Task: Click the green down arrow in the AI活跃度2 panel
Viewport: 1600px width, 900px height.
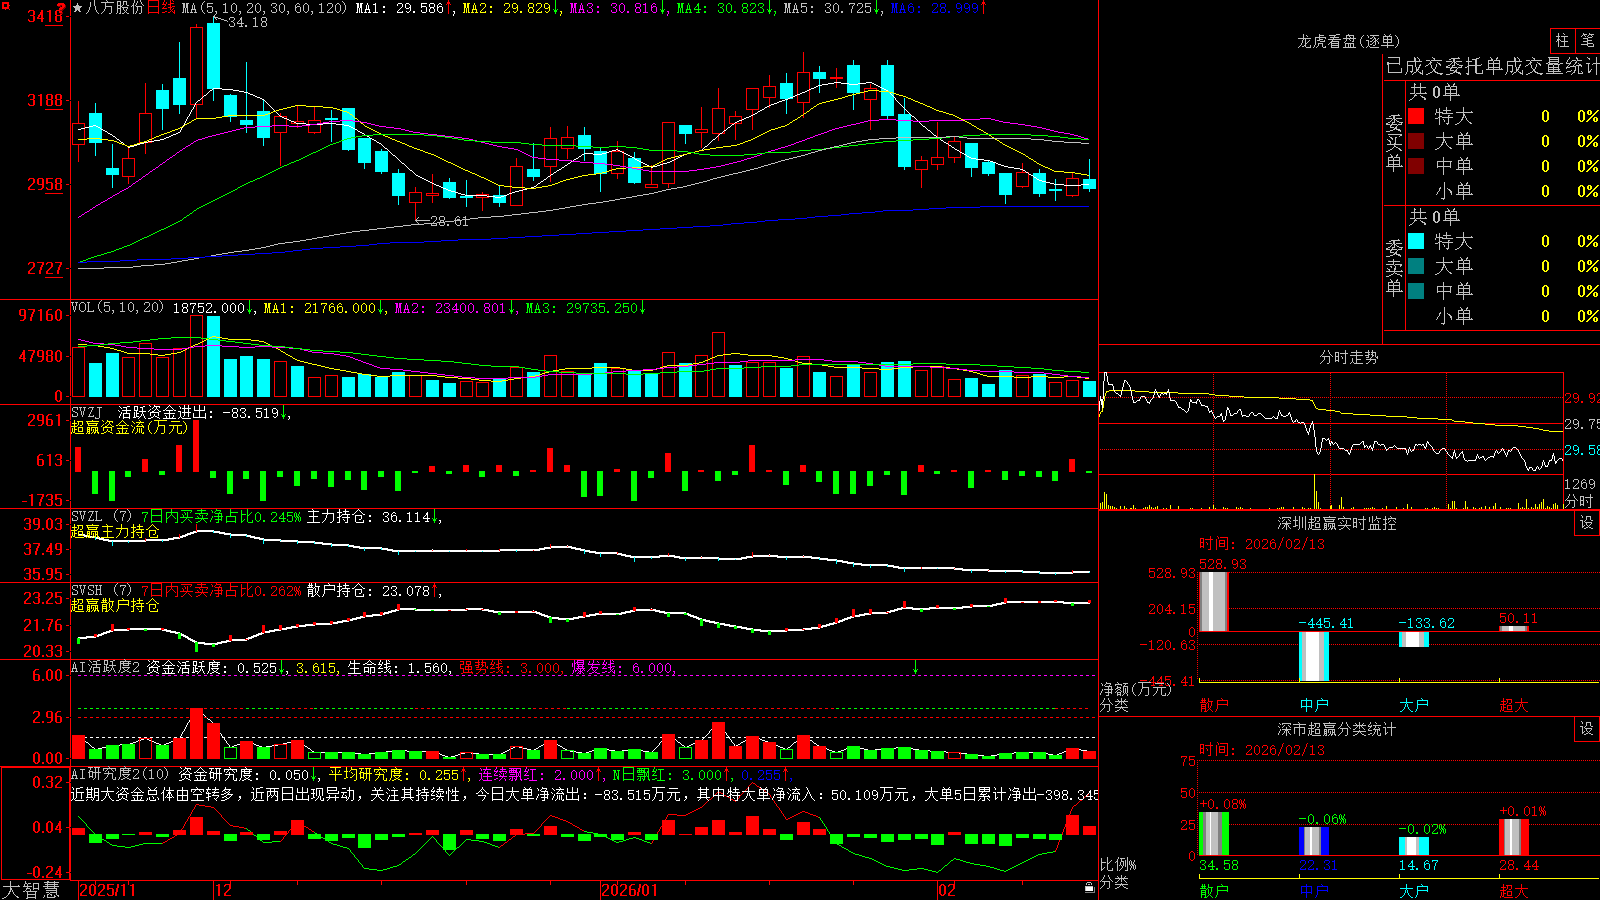Action: click(x=915, y=667)
